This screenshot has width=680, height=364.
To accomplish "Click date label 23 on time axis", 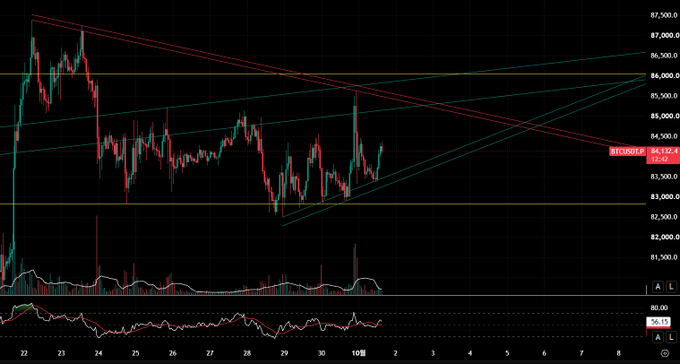I will (61, 352).
